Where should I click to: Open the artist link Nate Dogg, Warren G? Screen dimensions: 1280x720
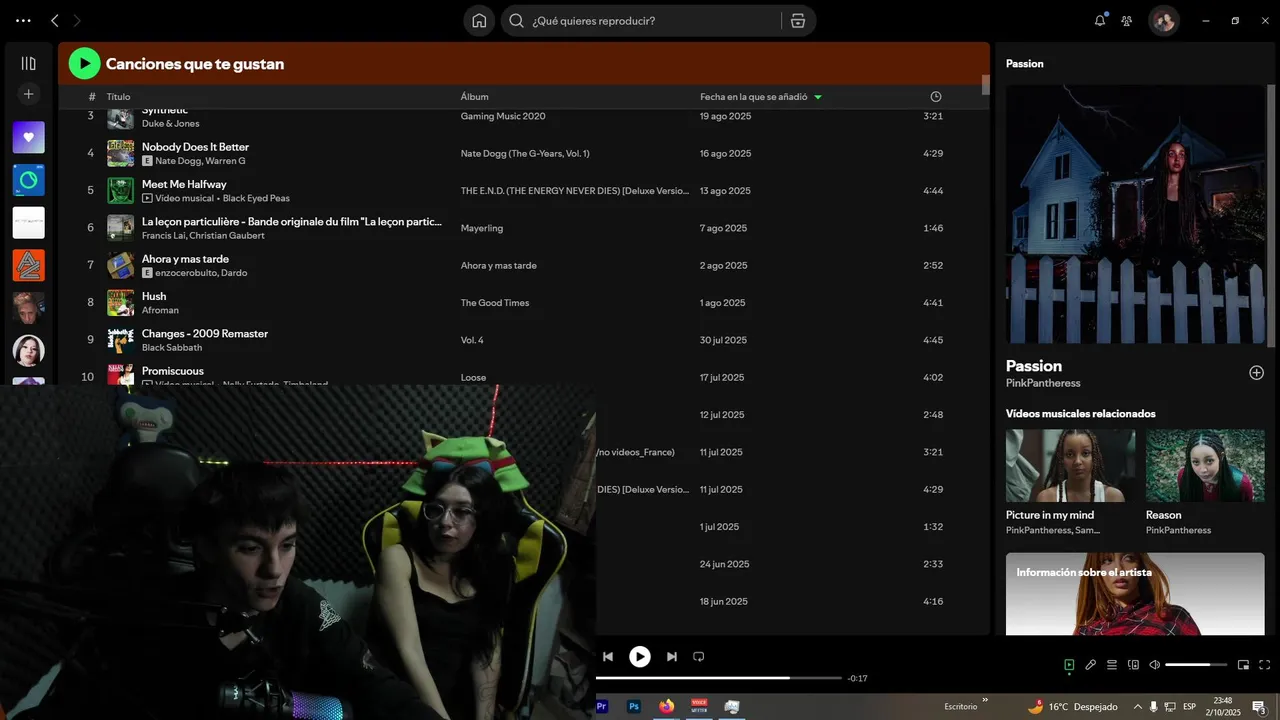200,161
